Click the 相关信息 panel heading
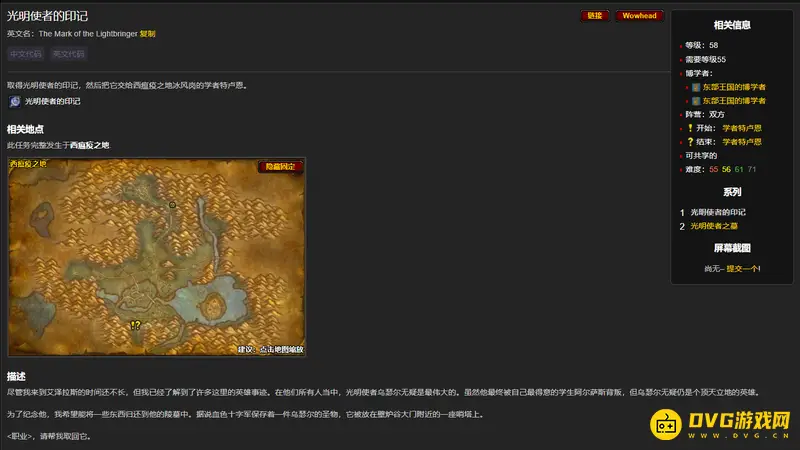 tap(732, 25)
